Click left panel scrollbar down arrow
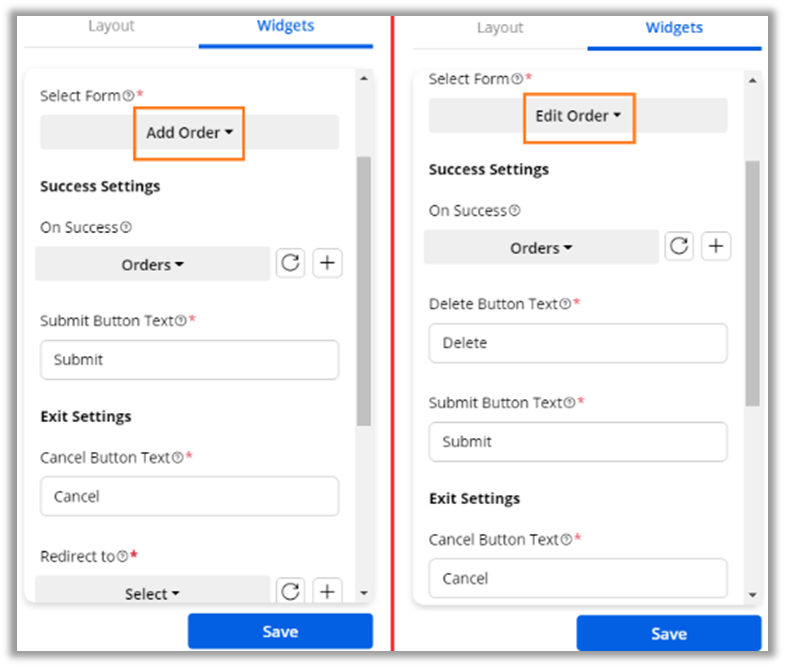This screenshot has width=785, height=667. point(364,593)
